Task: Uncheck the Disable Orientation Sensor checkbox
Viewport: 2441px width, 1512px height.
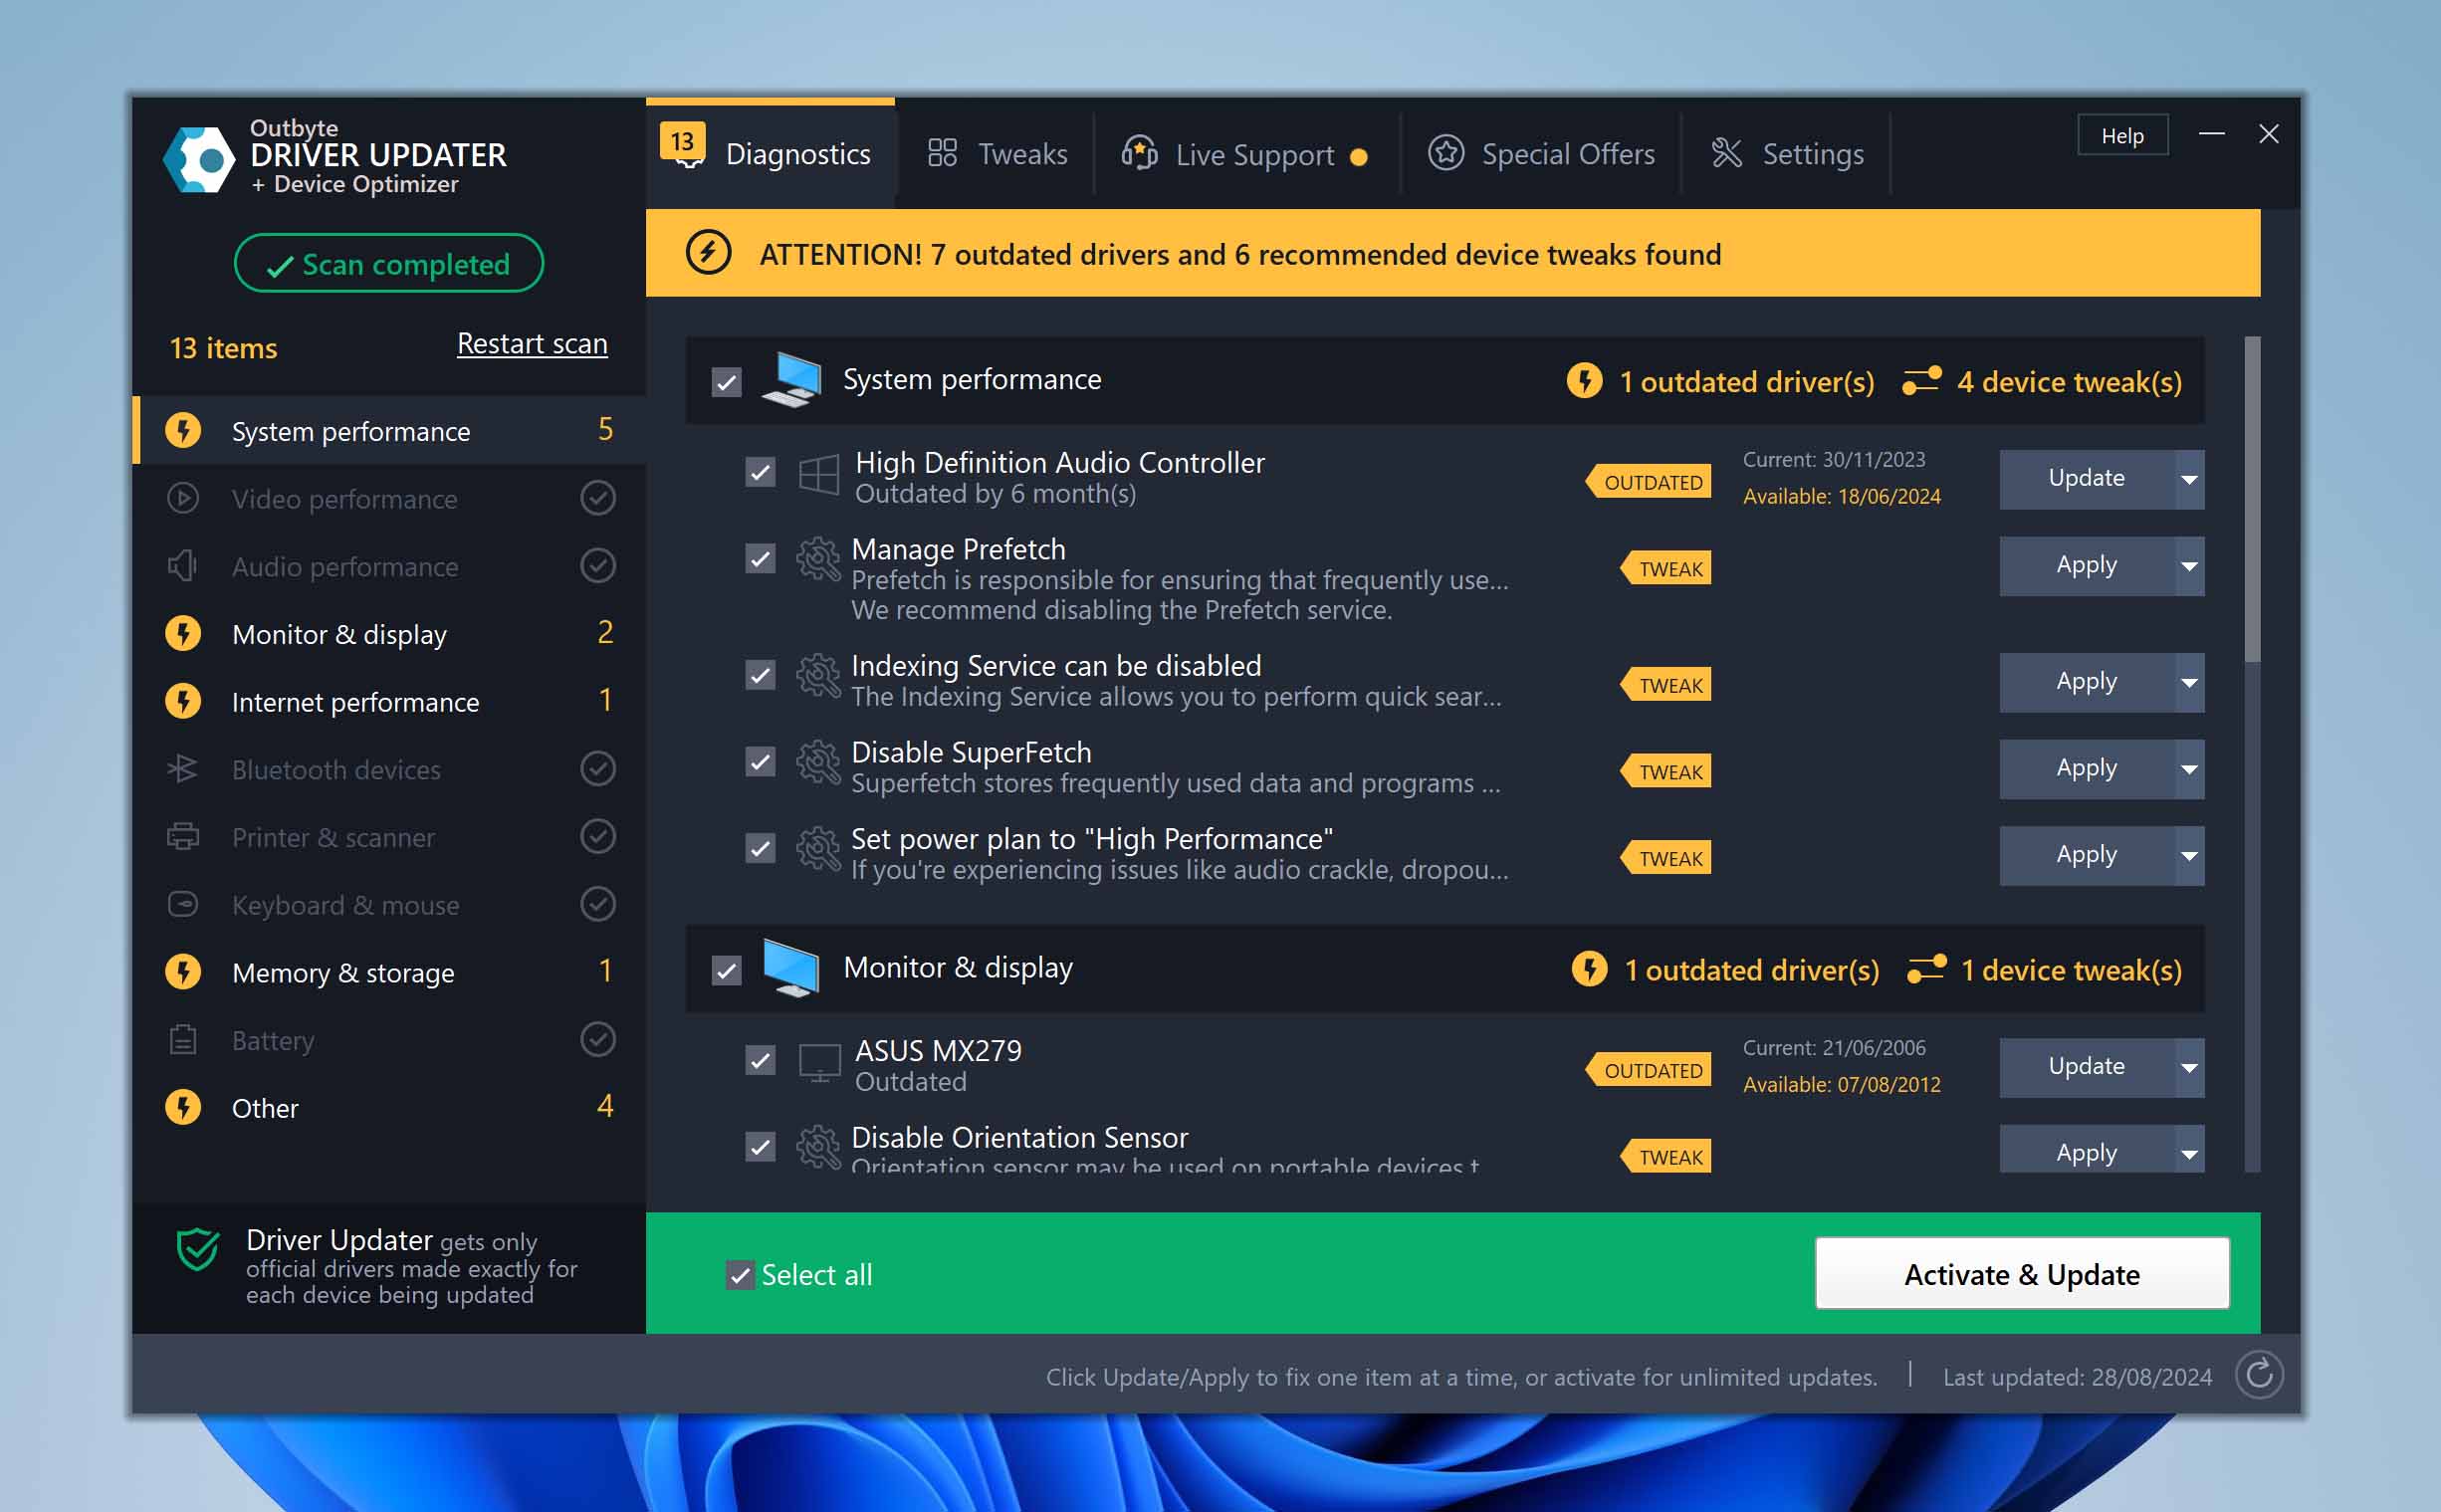Action: (761, 1146)
